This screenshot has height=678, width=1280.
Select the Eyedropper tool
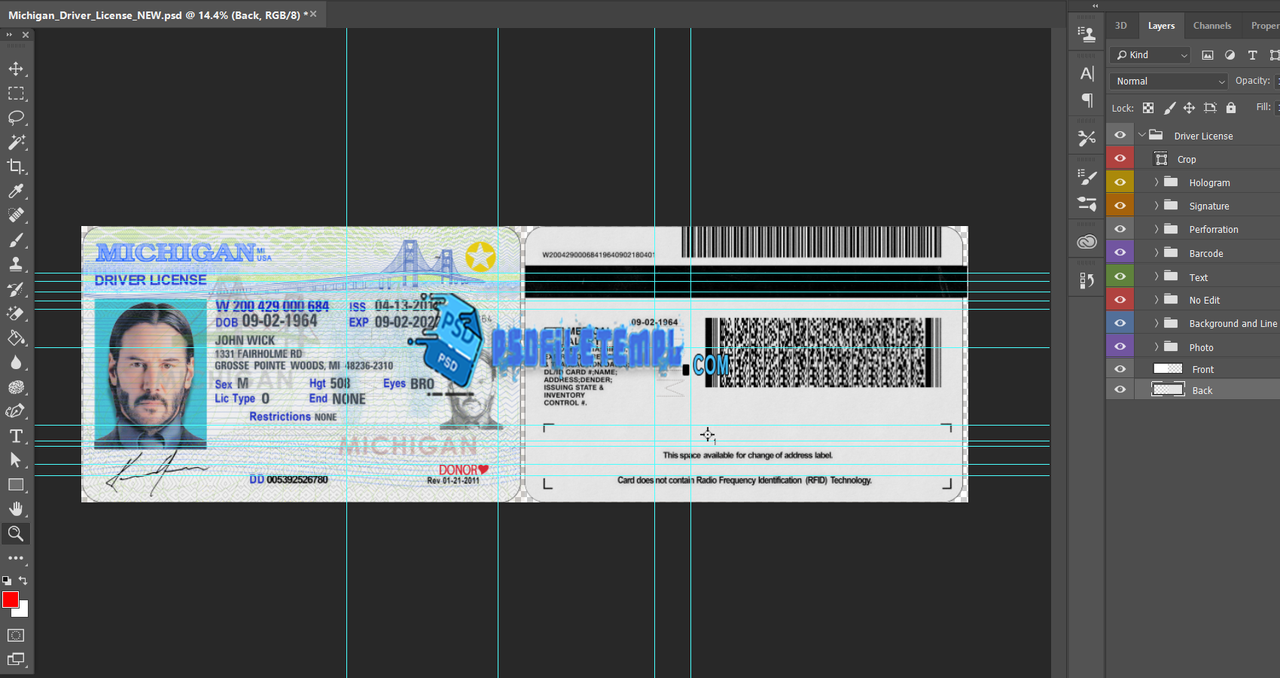(x=16, y=191)
